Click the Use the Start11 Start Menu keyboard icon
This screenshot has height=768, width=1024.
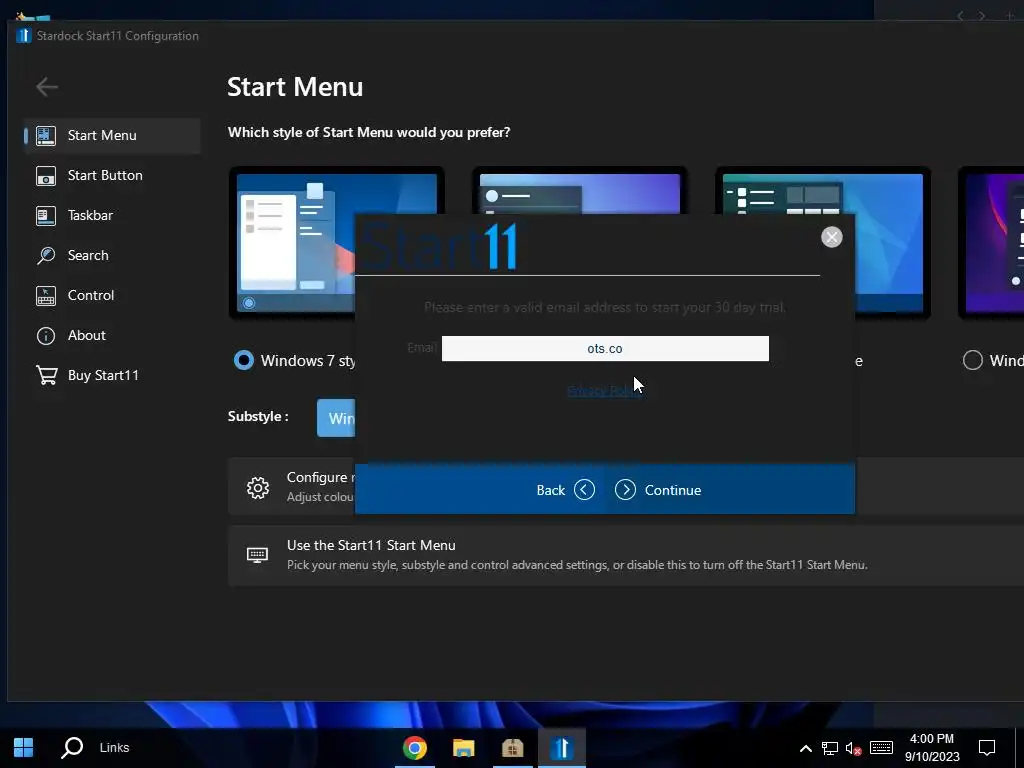tap(257, 555)
